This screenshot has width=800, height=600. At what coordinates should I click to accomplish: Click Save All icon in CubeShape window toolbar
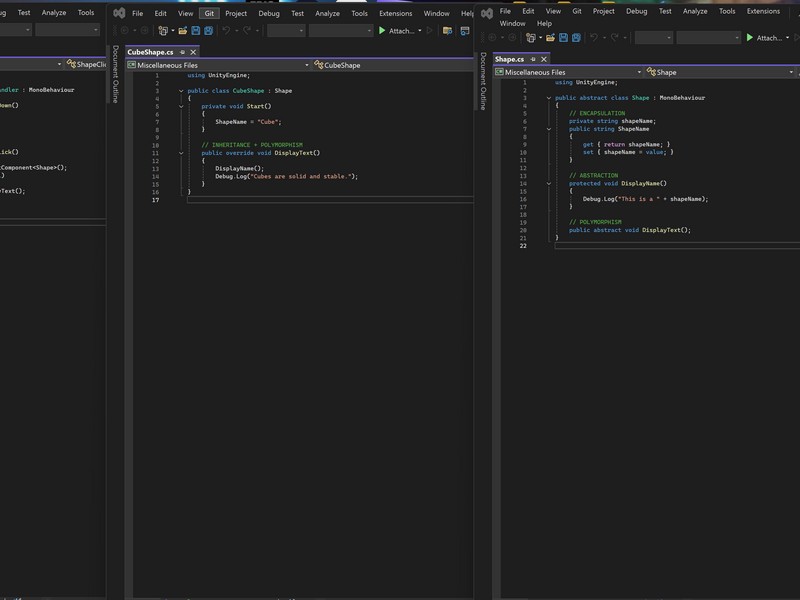coord(209,31)
